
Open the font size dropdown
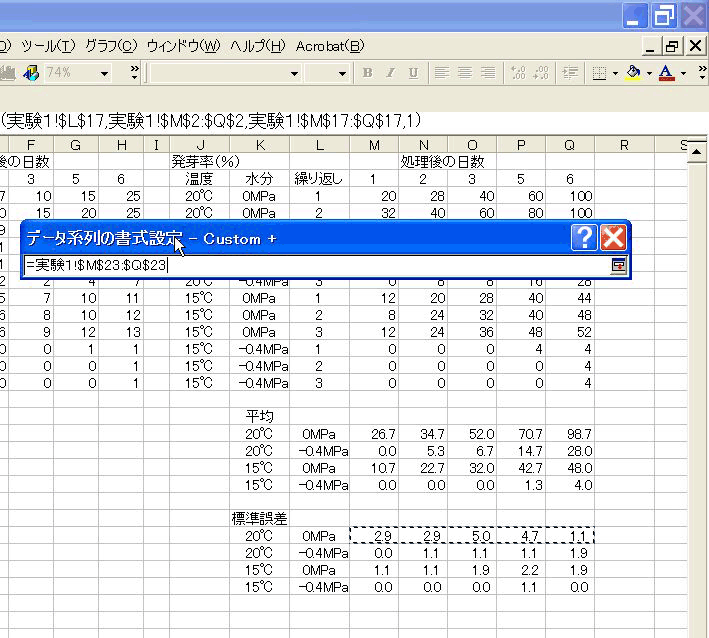[342, 73]
